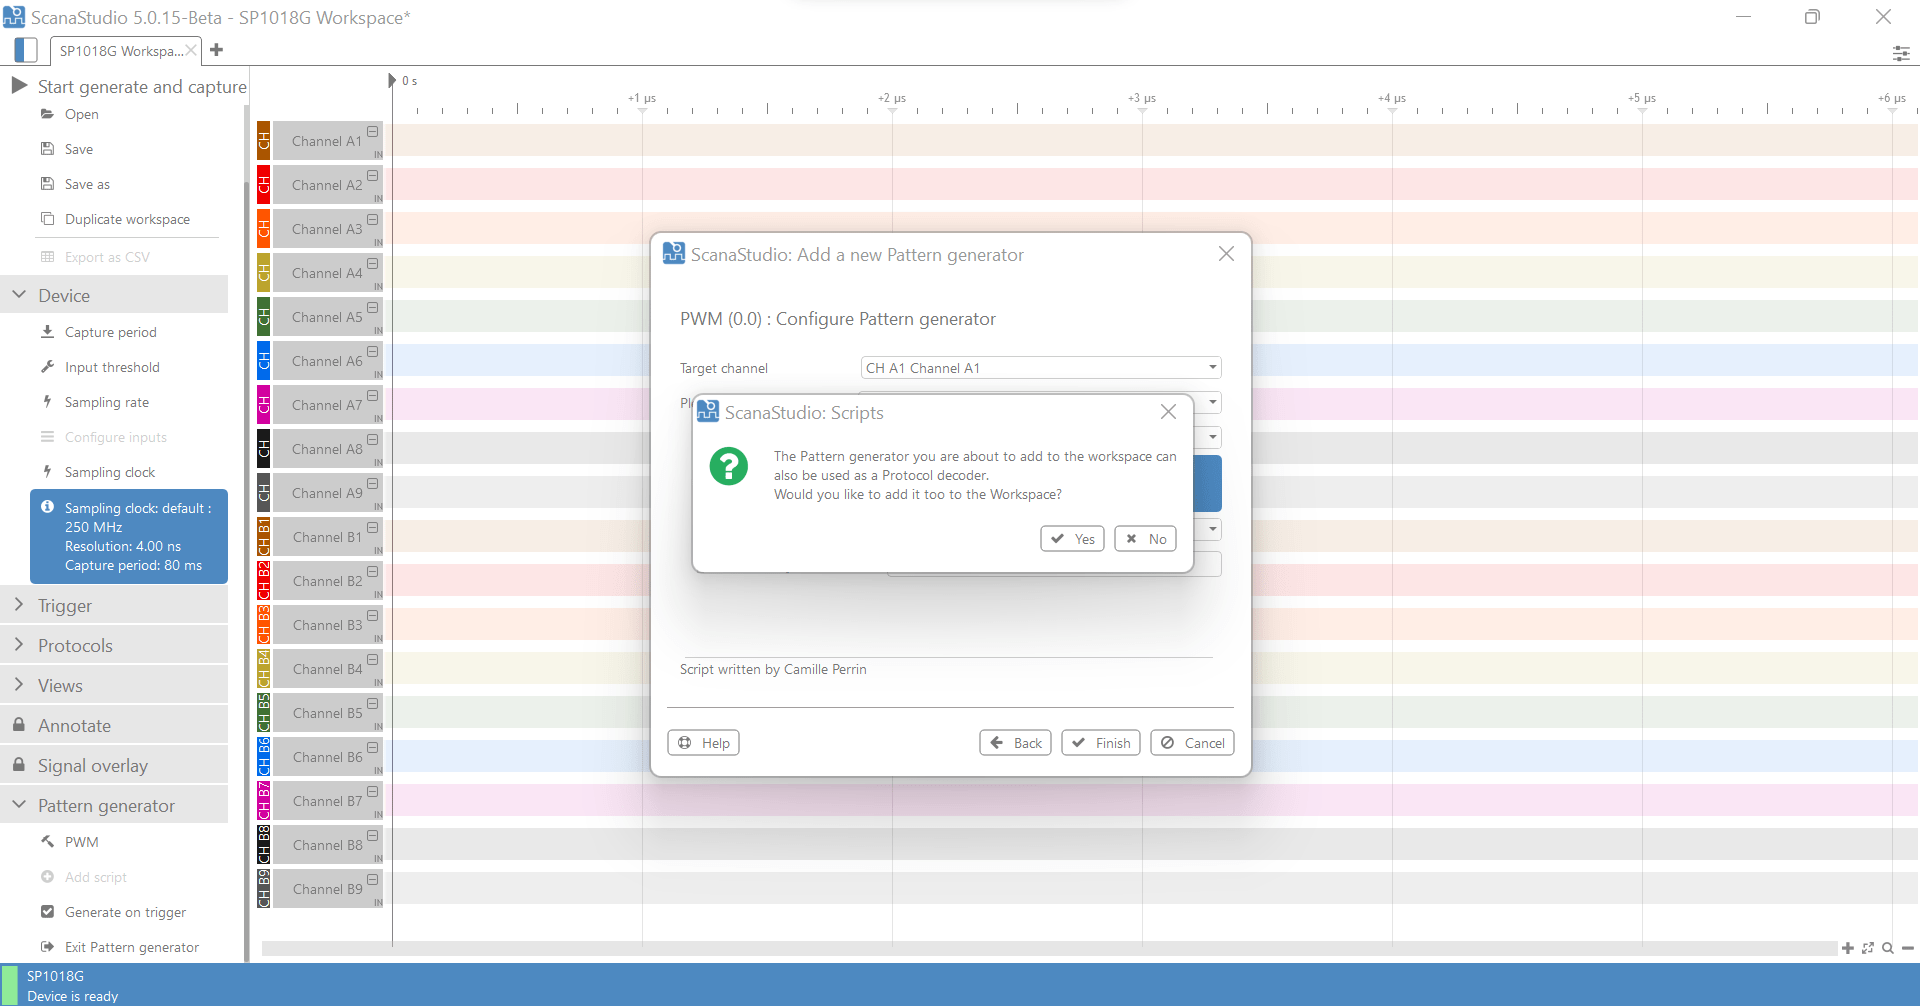
Task: Open Duplicate workspace menu entry
Action: [127, 219]
